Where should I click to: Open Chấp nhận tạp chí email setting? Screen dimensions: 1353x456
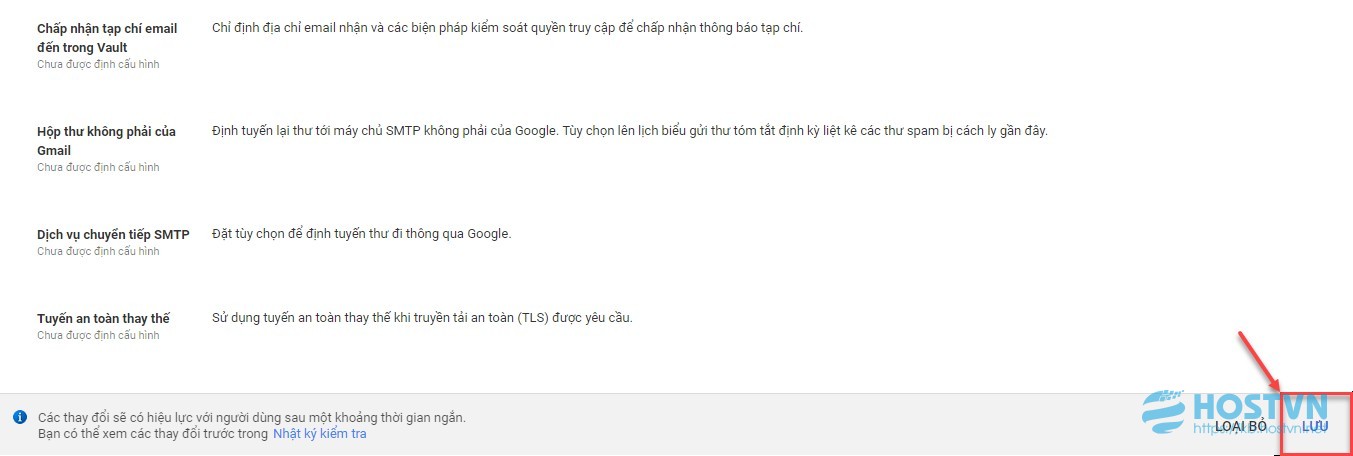(107, 38)
